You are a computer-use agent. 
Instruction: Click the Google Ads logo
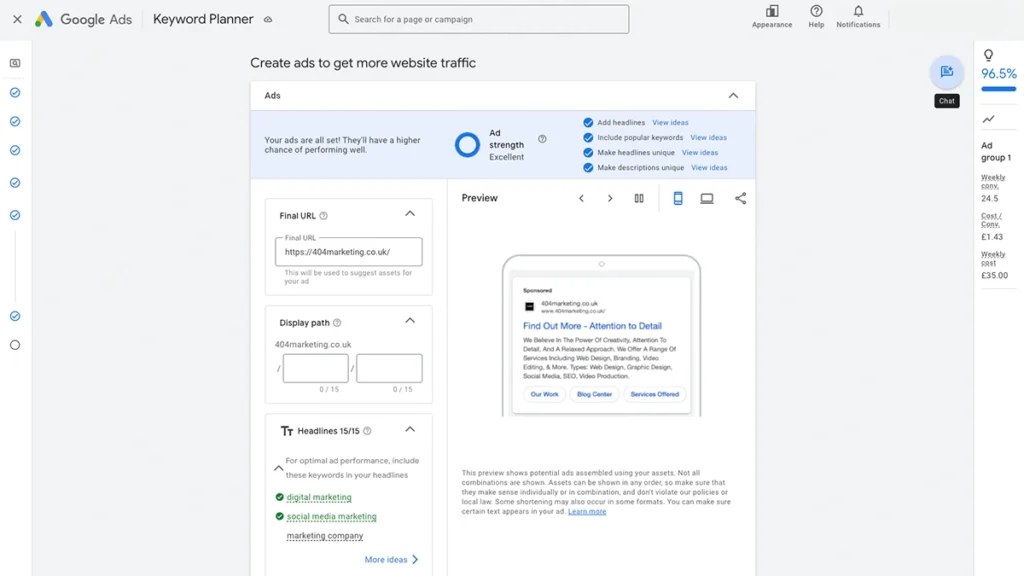[x=83, y=19]
